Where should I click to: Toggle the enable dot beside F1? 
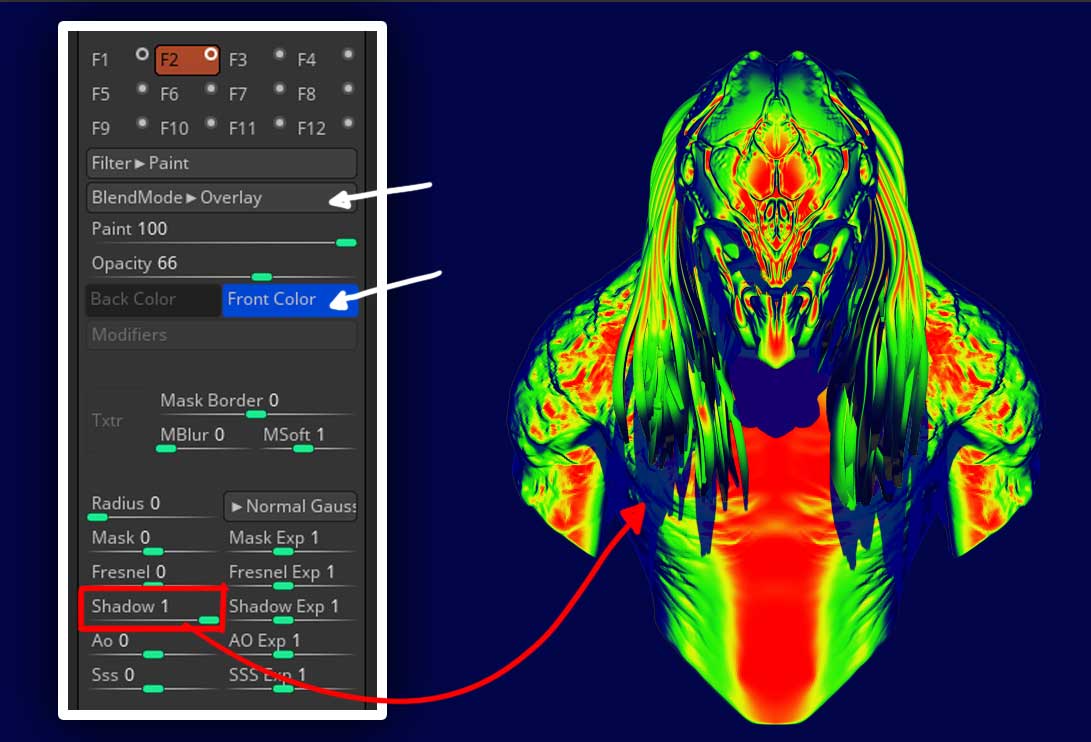click(142, 54)
